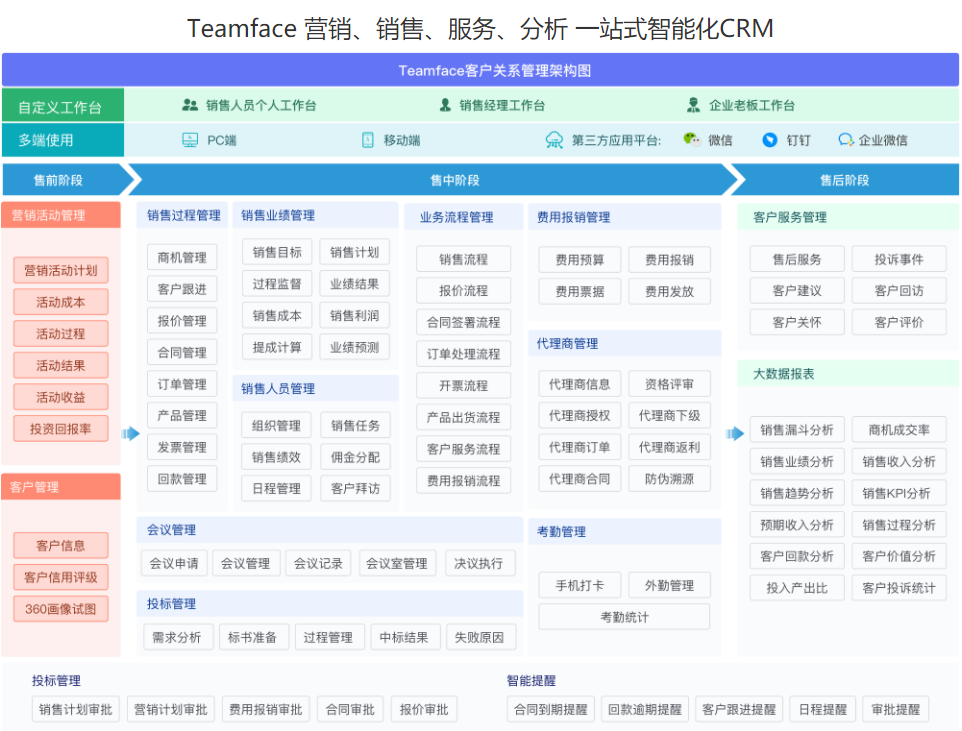Select the 佣金分配 box
The image size is (962, 731).
355,457
